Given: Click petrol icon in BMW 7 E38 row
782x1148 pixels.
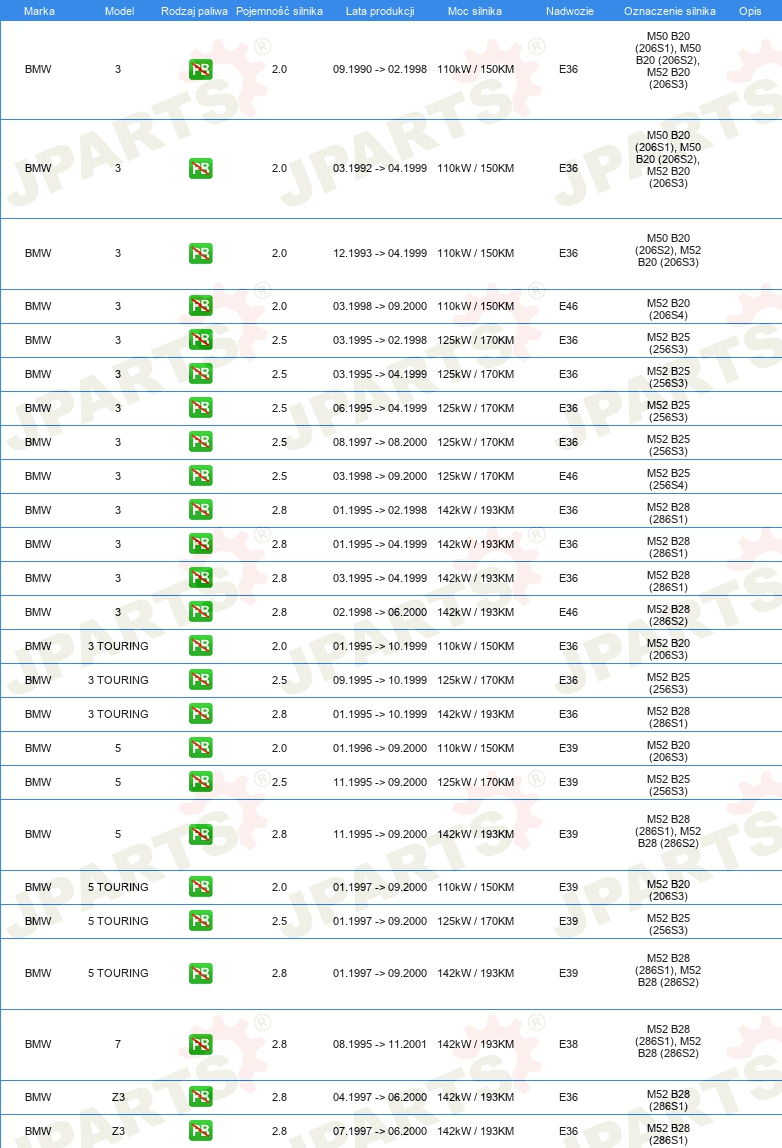Looking at the screenshot, I should coord(201,1045).
